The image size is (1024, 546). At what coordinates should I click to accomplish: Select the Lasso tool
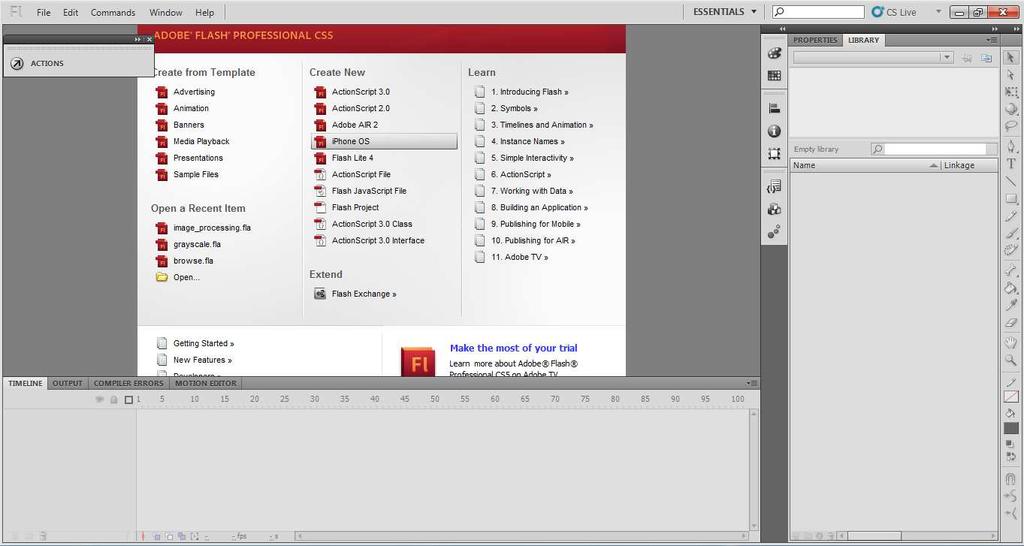(x=1011, y=126)
